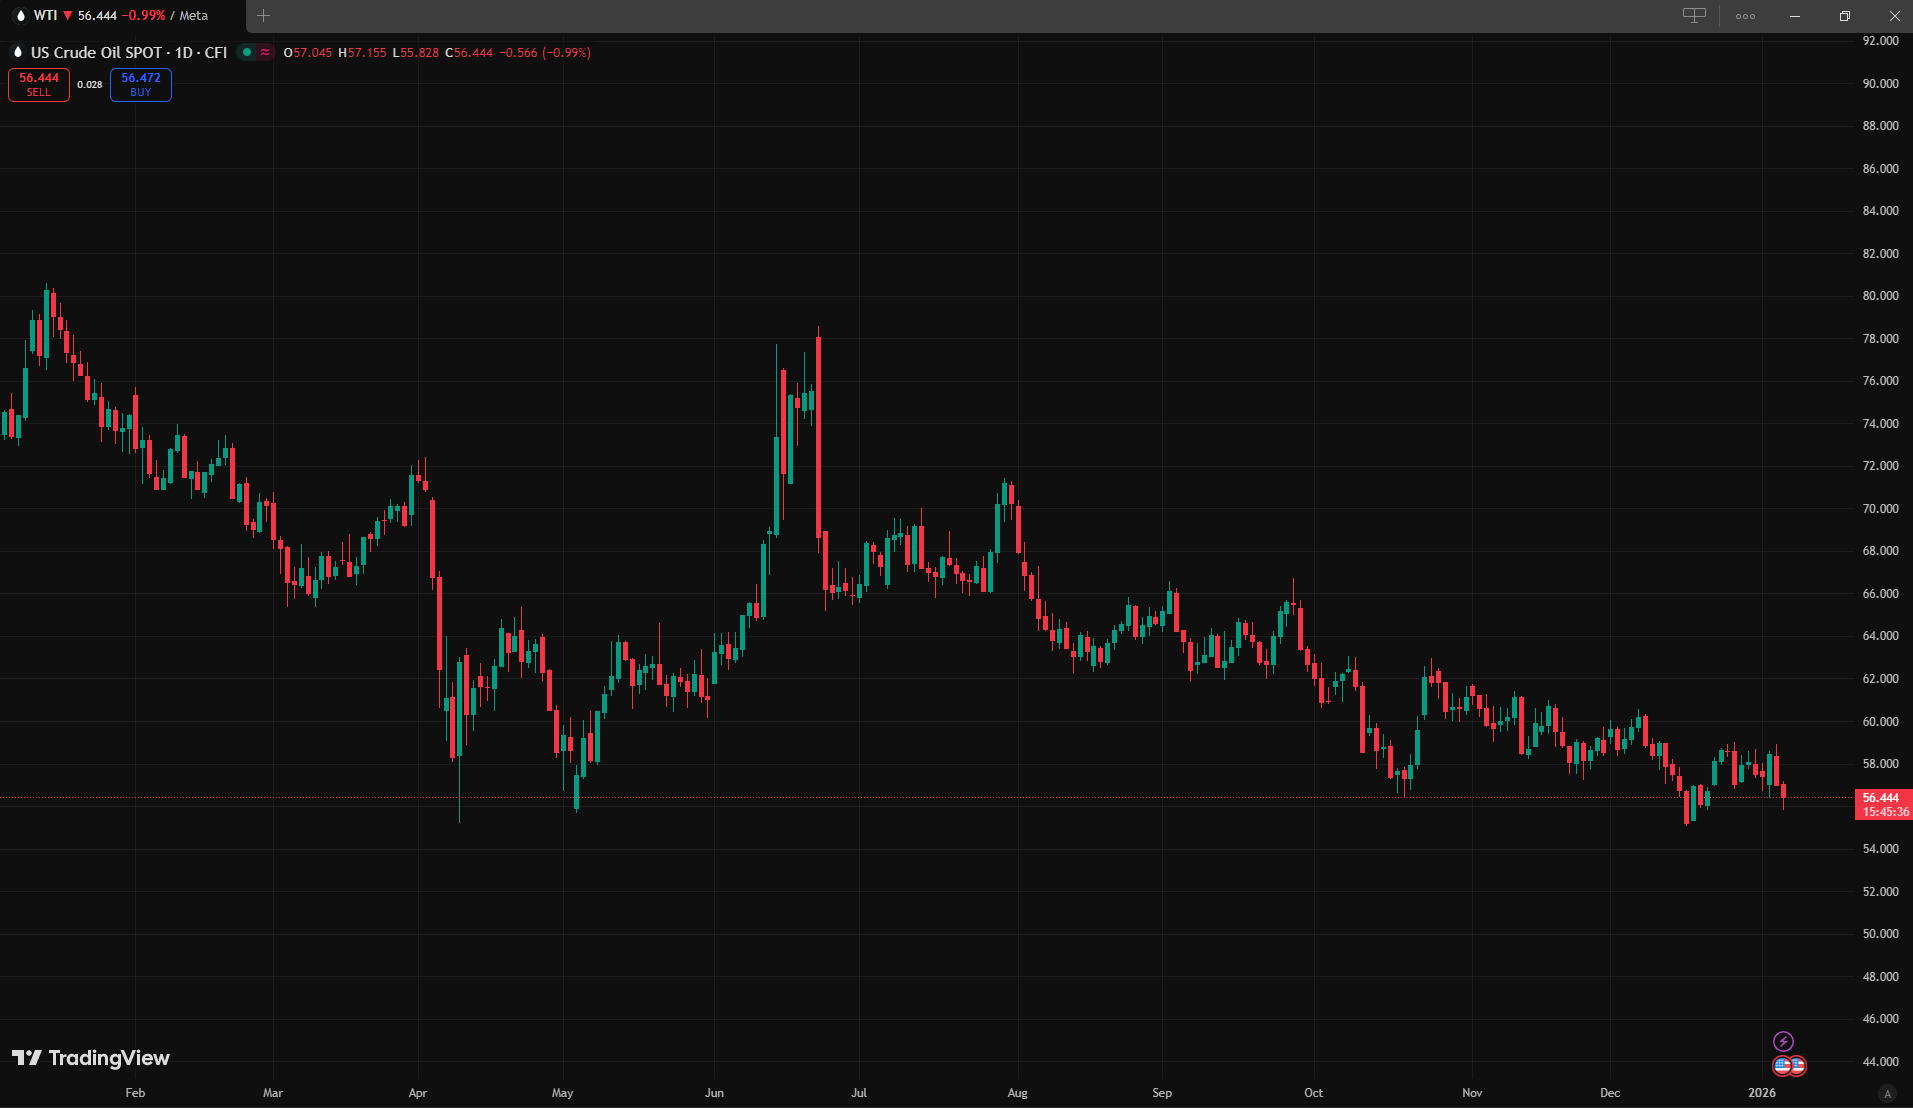Screen dimensions: 1913x1108
Task: Click the 0.028 spread value
Action: coord(90,85)
